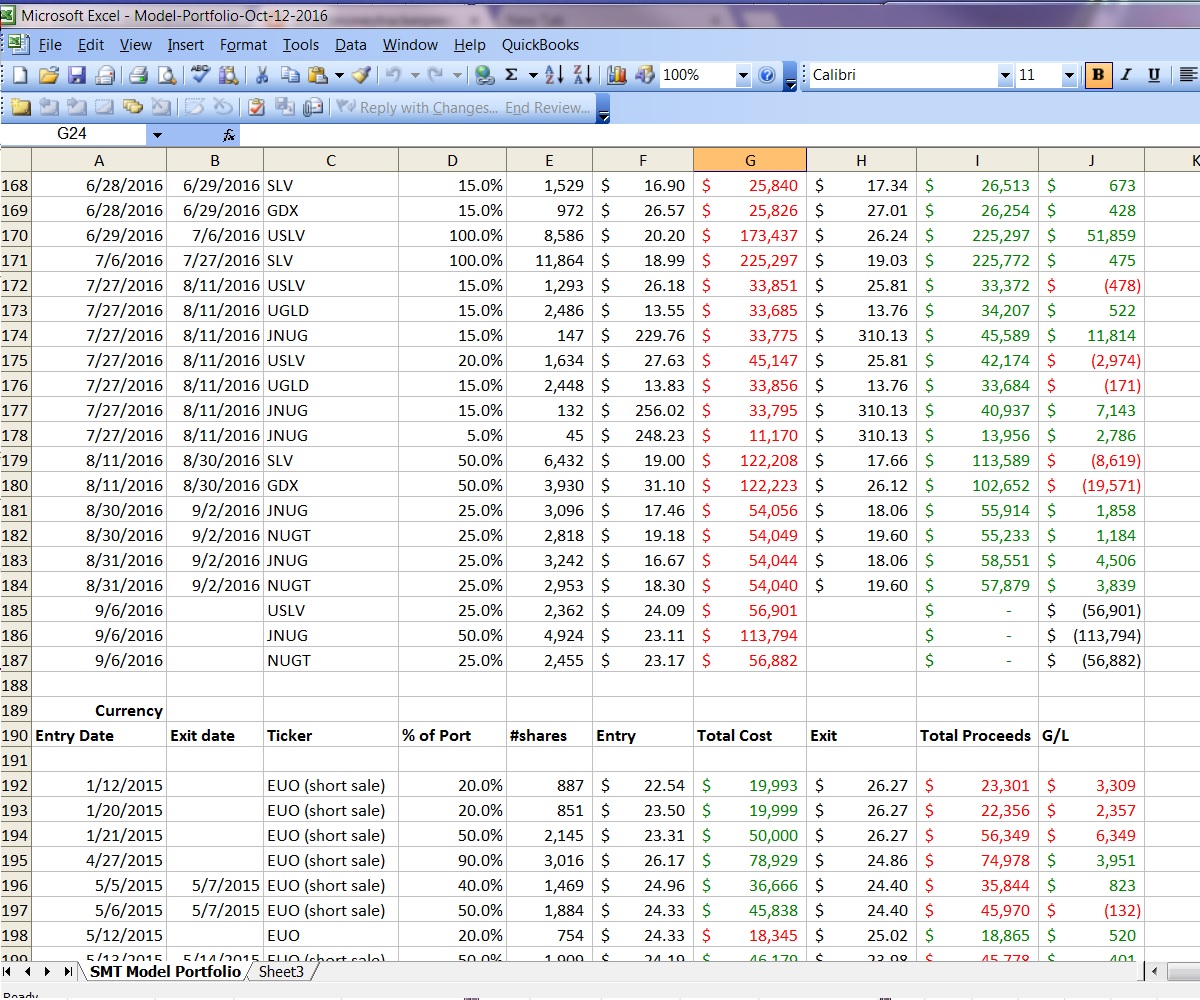1200x1000 pixels.
Task: Toggle Bold formatting button
Action: point(1098,75)
